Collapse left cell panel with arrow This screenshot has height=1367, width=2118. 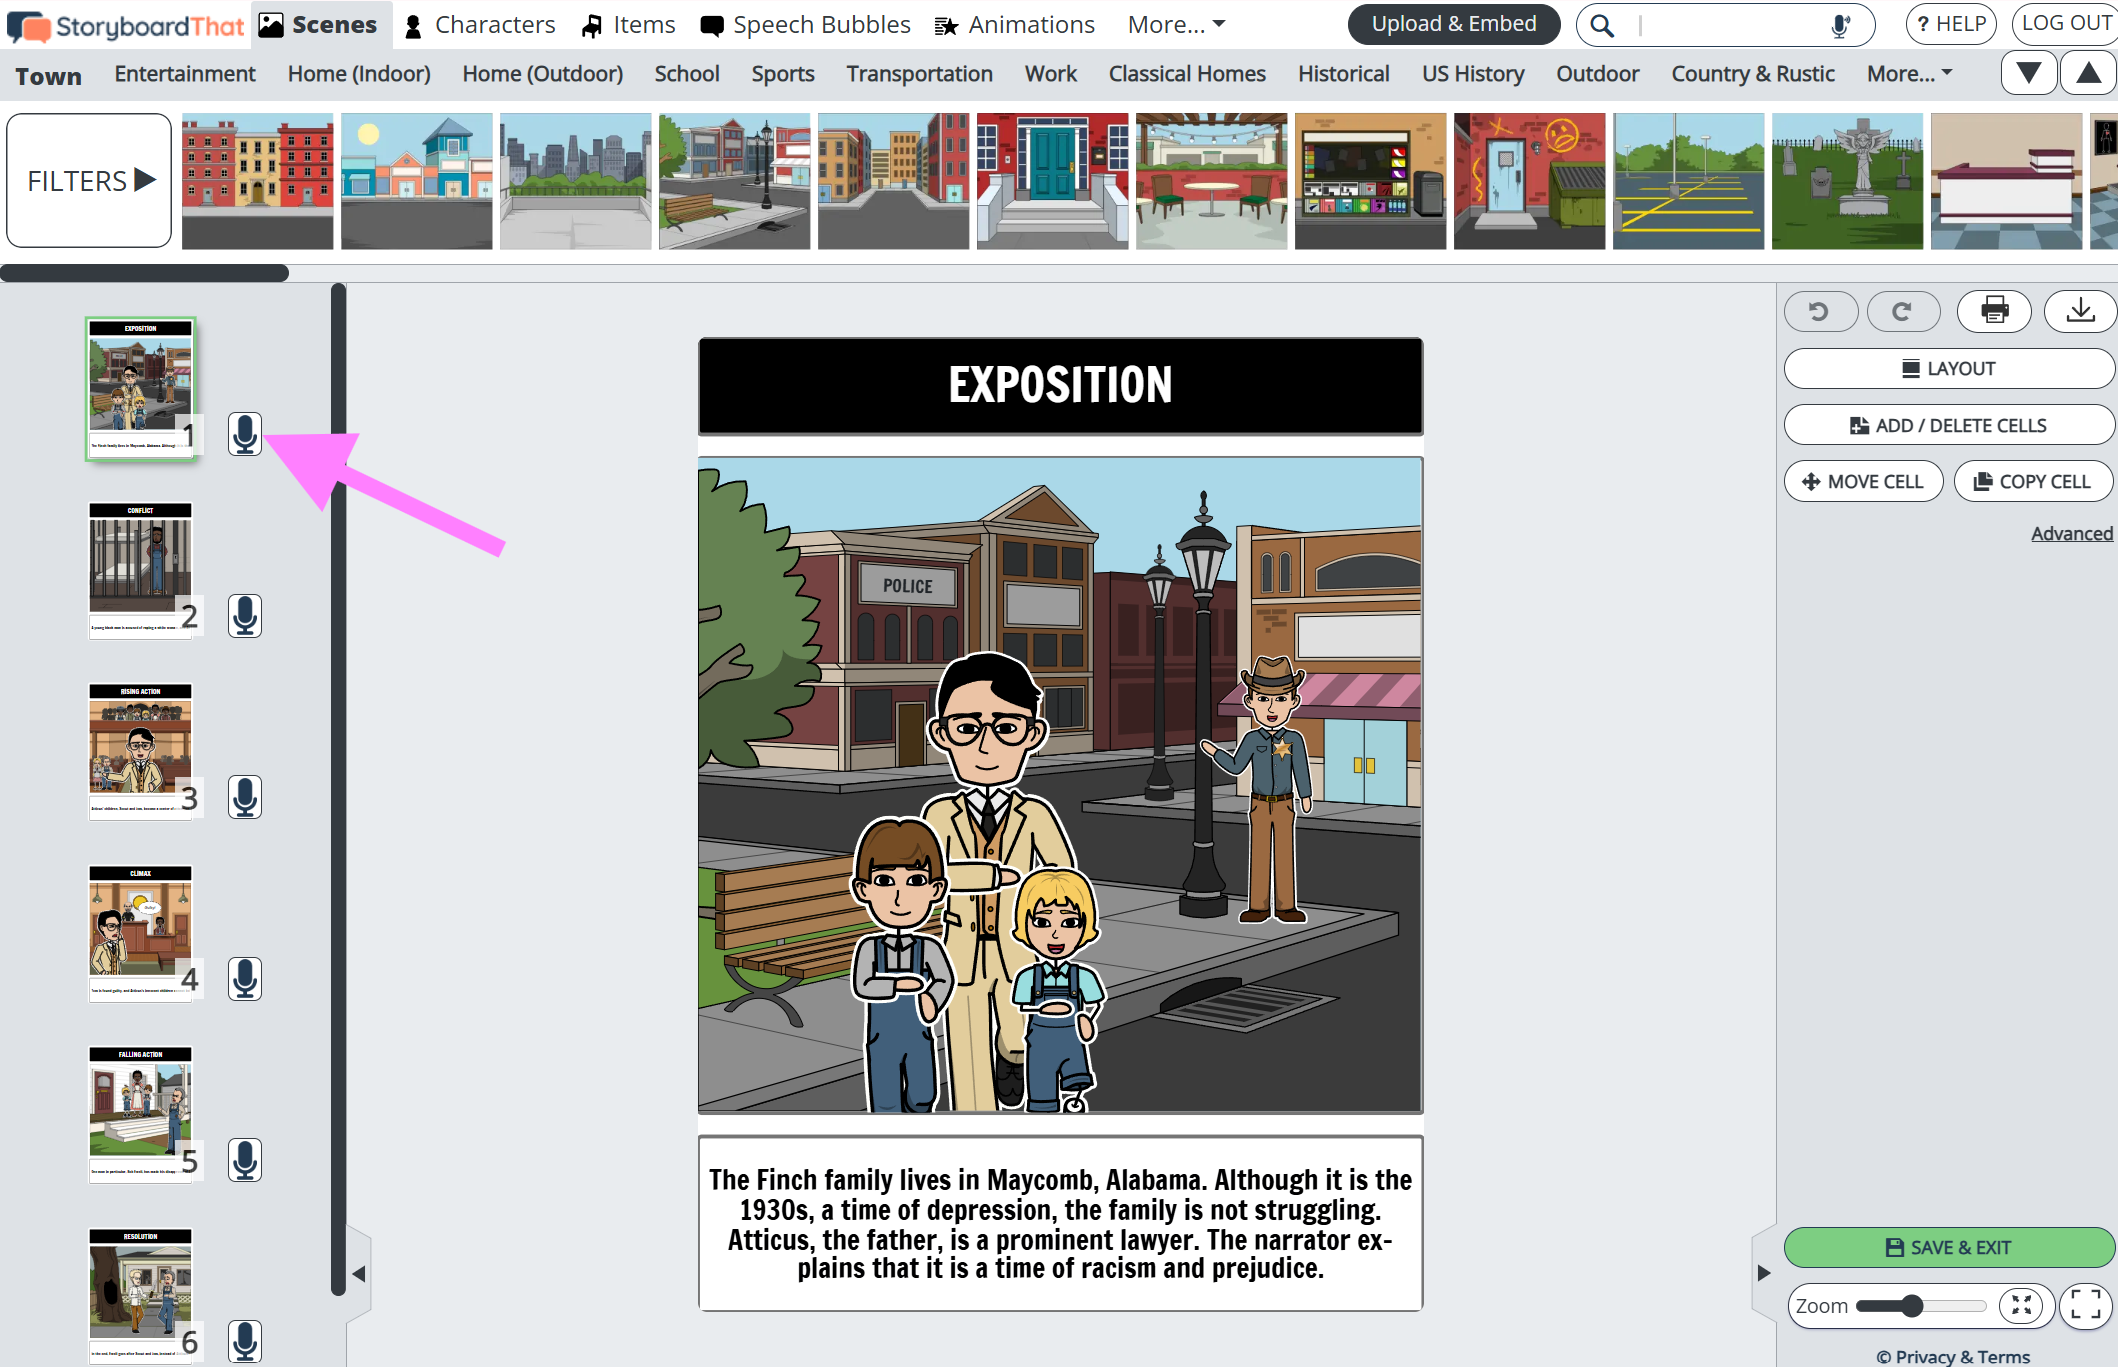359,1274
